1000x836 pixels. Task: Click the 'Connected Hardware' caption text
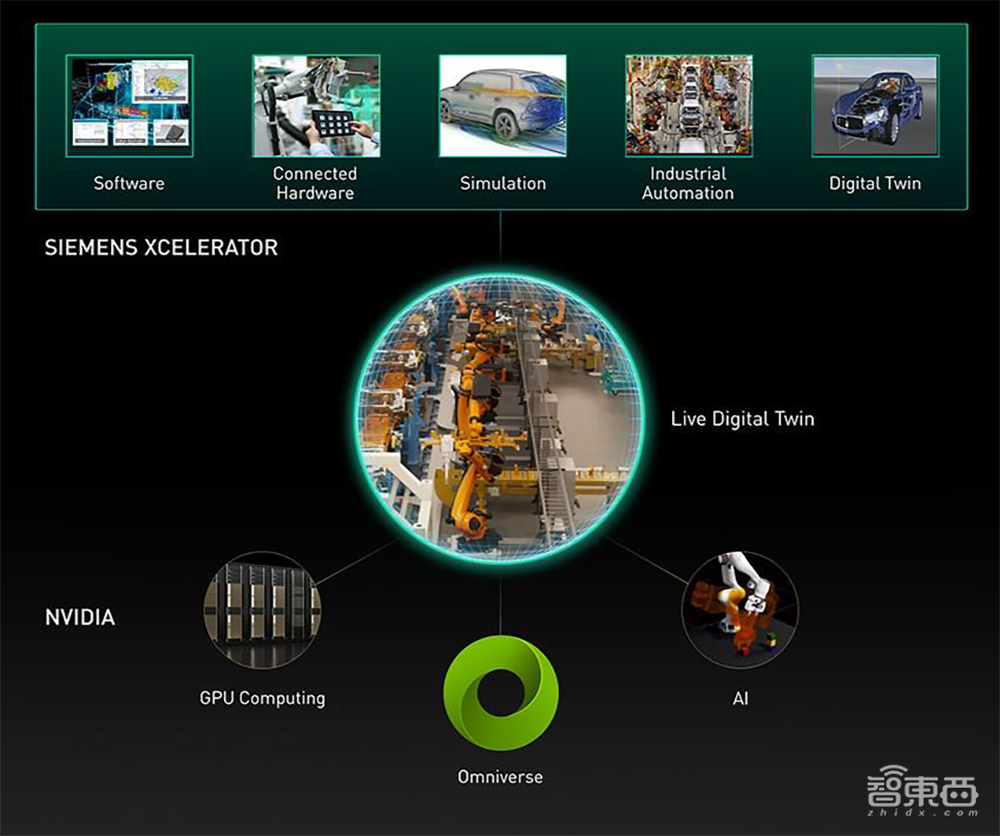pyautogui.click(x=315, y=183)
